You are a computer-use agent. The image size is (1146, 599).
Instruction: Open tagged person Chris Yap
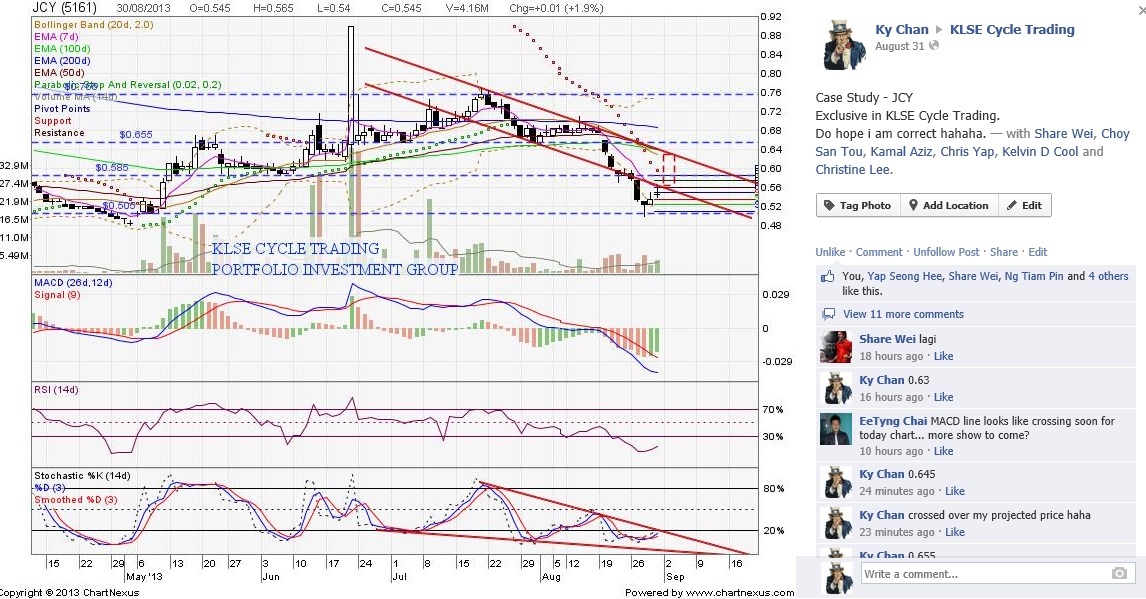pos(968,152)
